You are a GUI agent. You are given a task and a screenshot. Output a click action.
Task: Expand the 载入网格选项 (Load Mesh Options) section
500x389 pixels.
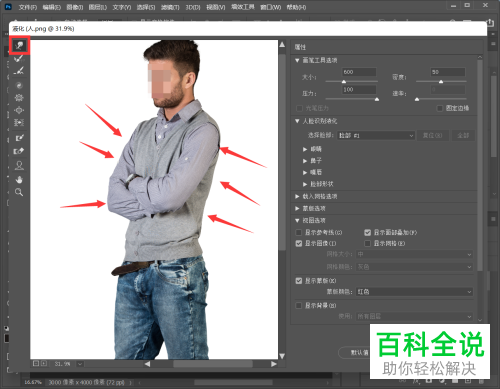(x=297, y=196)
